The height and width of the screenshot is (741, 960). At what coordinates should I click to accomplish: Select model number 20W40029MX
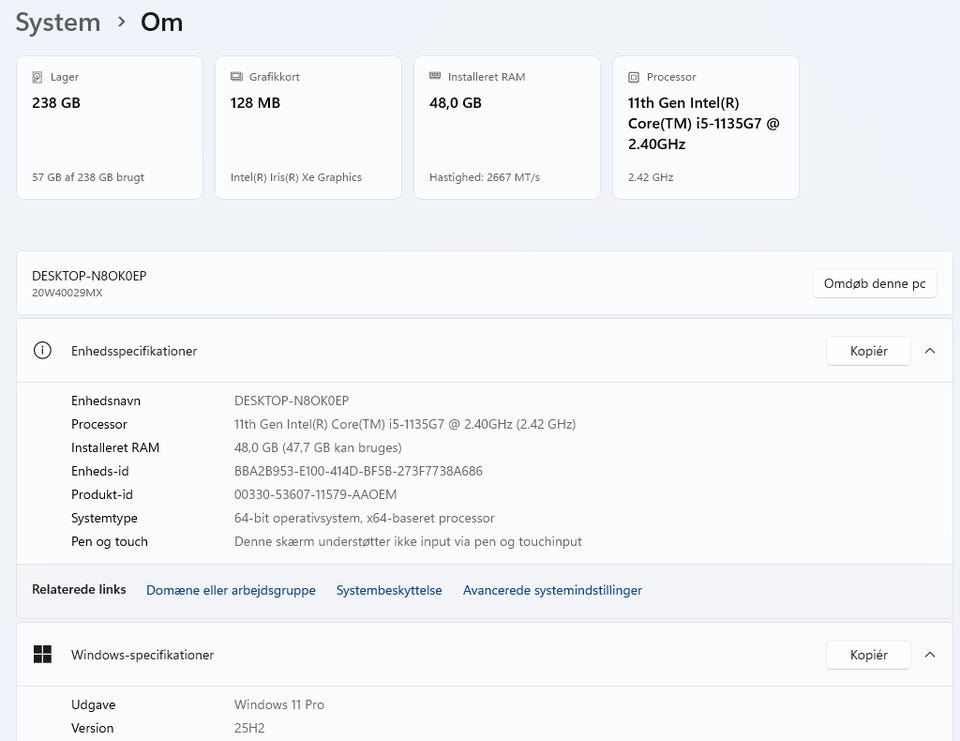point(67,293)
